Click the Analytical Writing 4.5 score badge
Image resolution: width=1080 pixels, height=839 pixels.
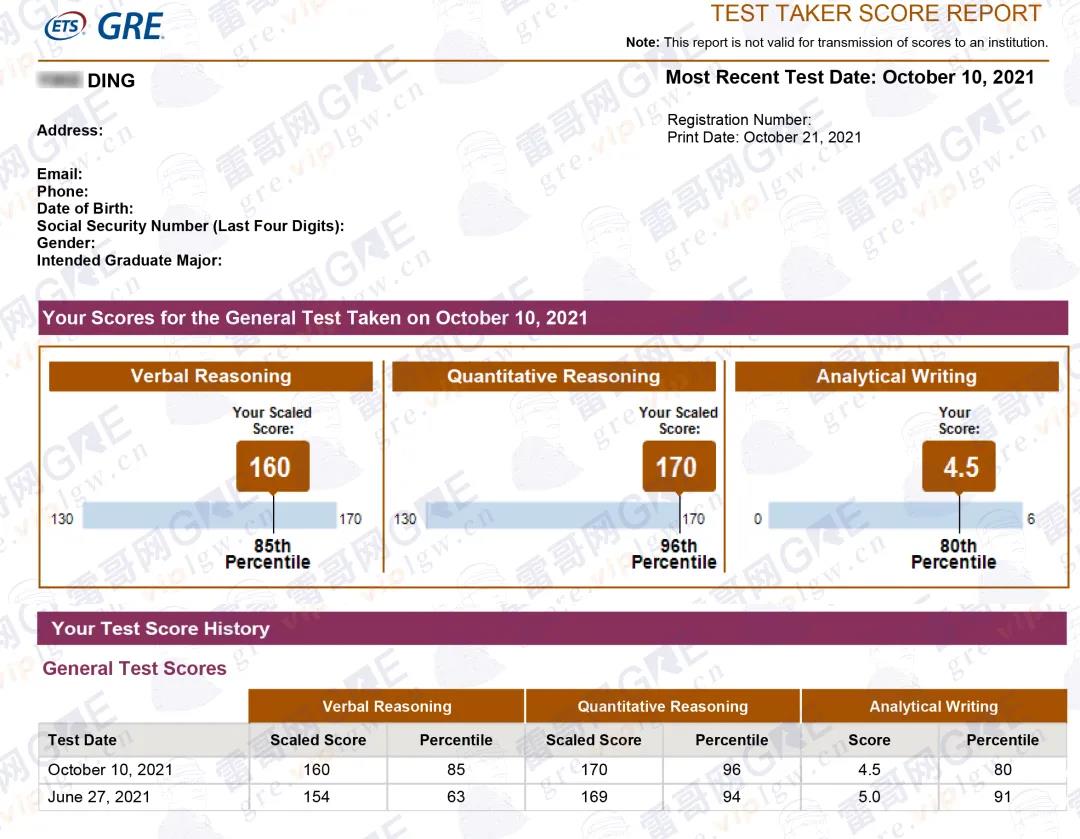[x=959, y=467]
